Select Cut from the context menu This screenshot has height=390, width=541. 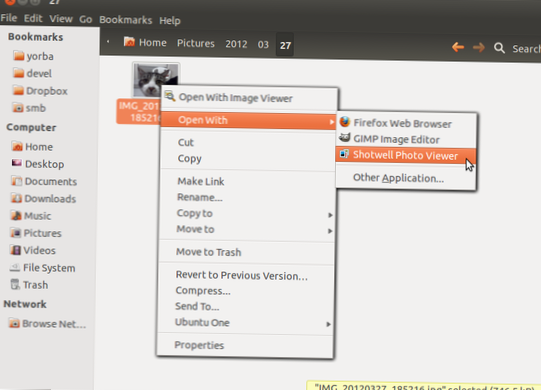tap(248, 142)
